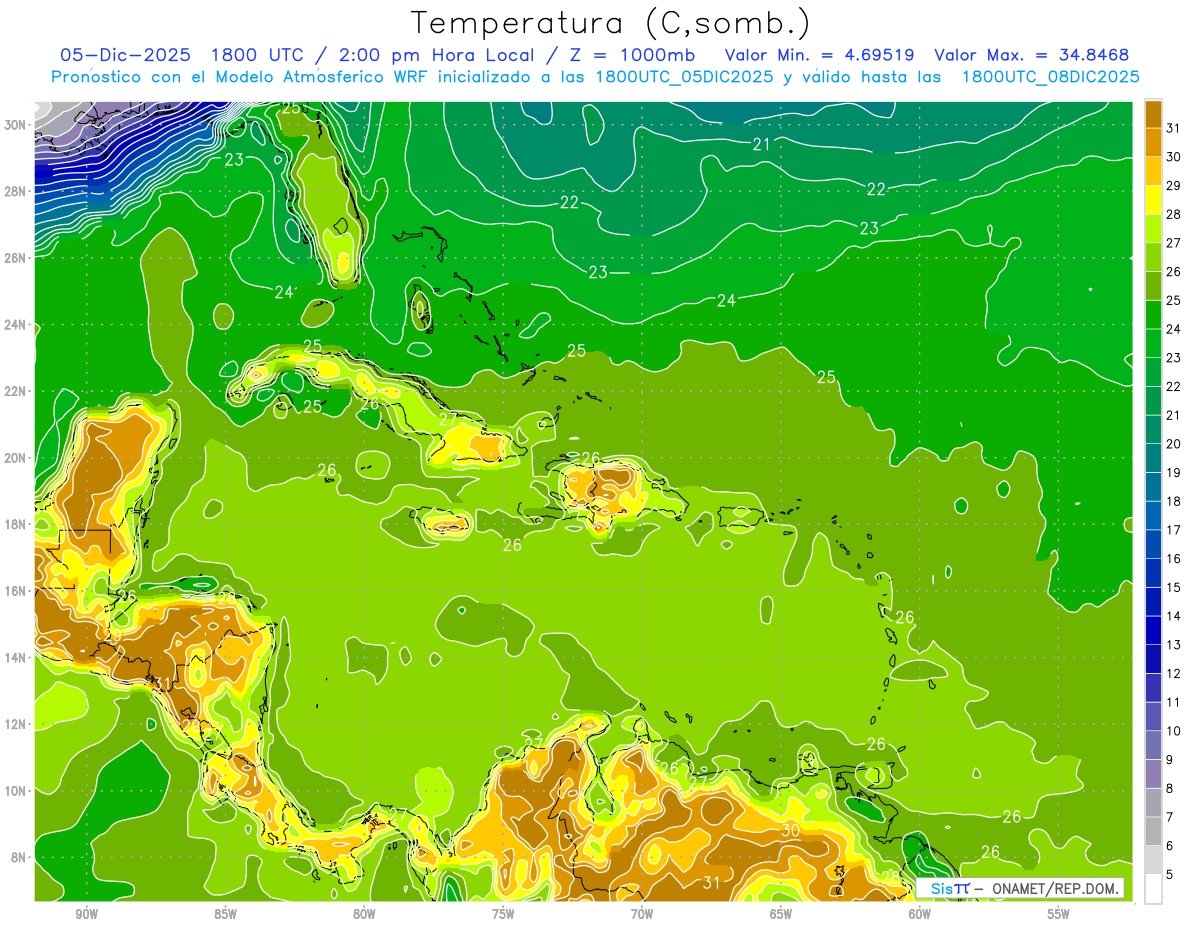Click the gold swatch between 29 and 30
The image size is (1200, 927).
tap(1153, 171)
